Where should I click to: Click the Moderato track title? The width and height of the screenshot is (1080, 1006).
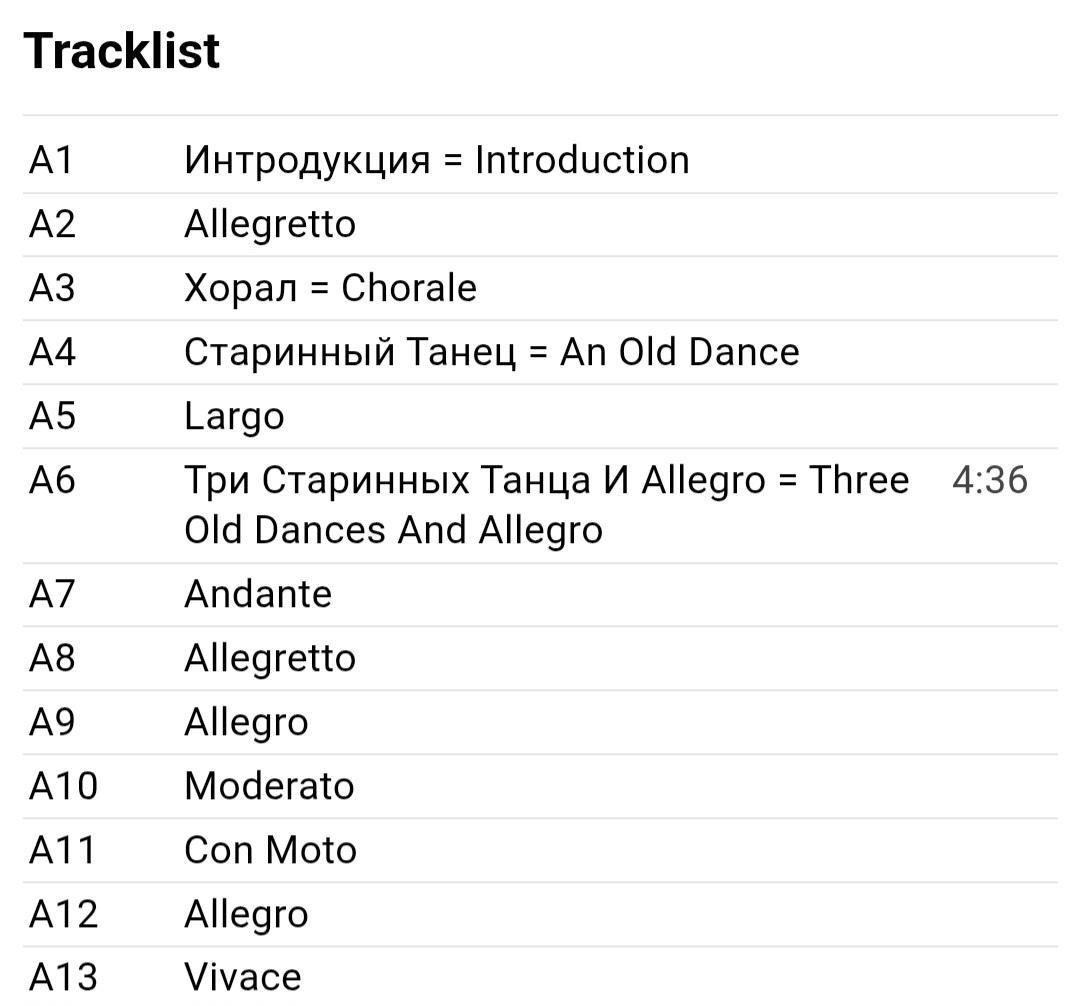(x=269, y=786)
